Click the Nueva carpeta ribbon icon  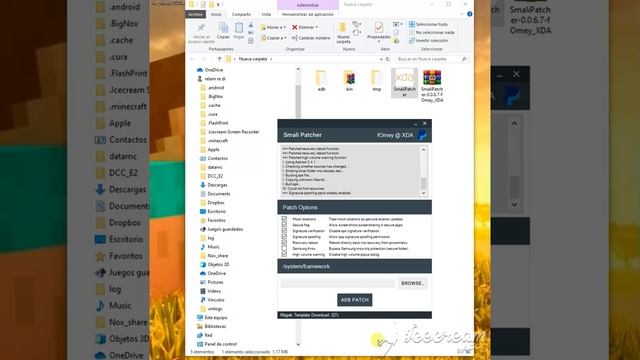[343, 28]
